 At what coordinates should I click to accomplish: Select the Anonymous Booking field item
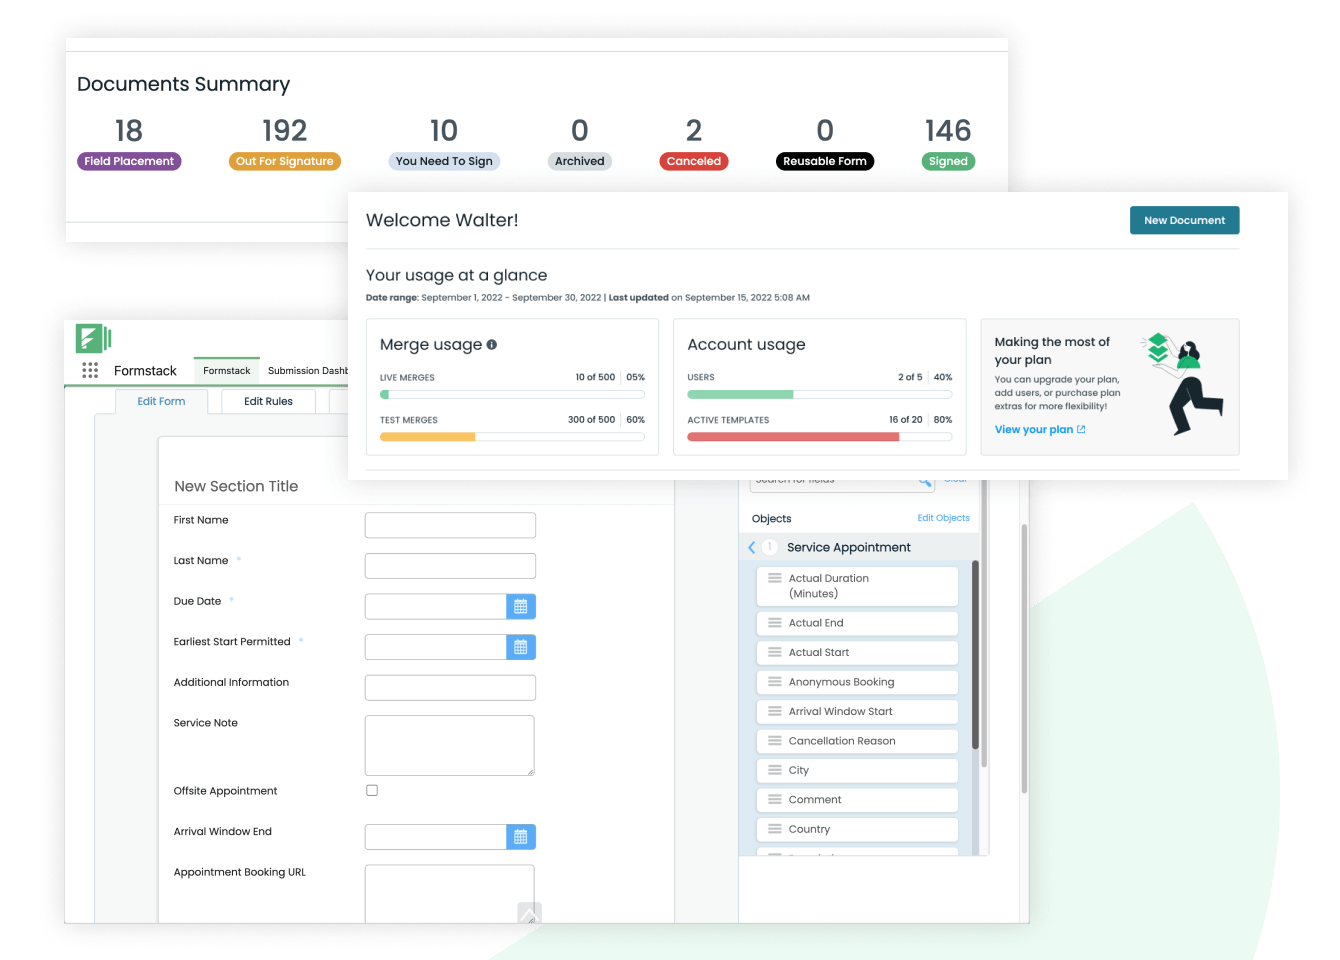(x=857, y=682)
